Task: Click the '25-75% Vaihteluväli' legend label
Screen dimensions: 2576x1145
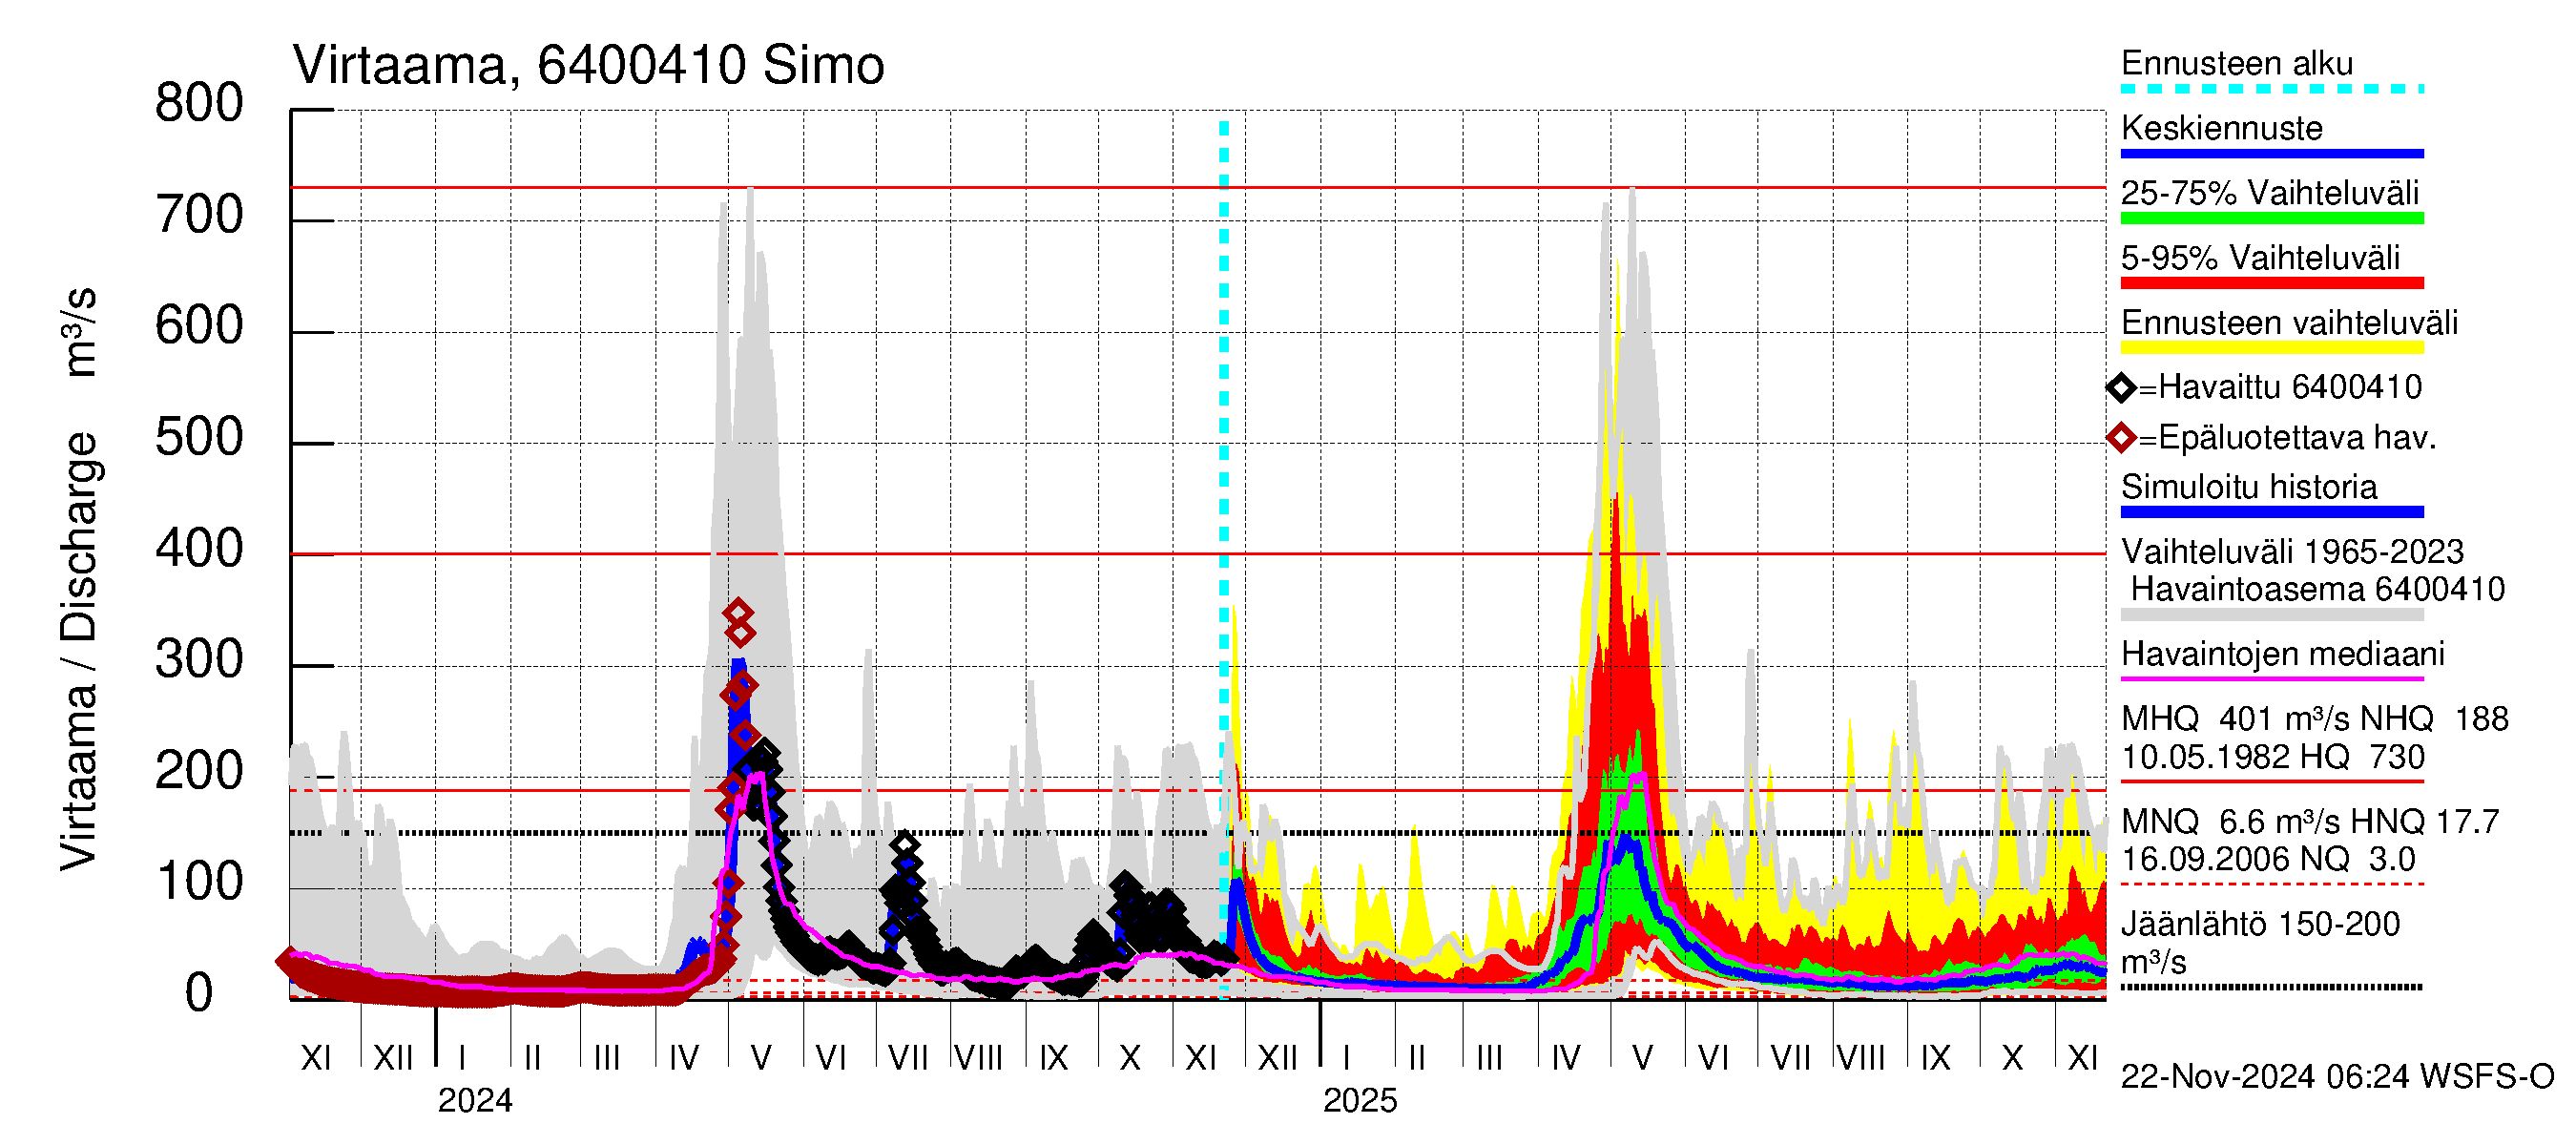Action: [2269, 193]
